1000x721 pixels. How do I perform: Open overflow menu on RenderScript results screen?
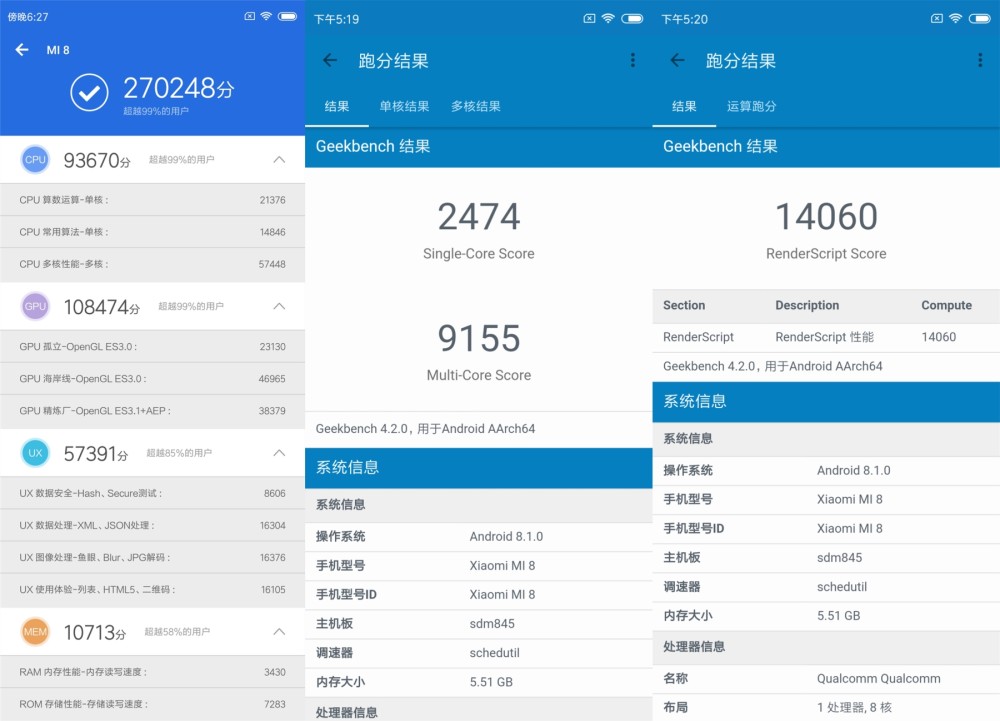980,60
